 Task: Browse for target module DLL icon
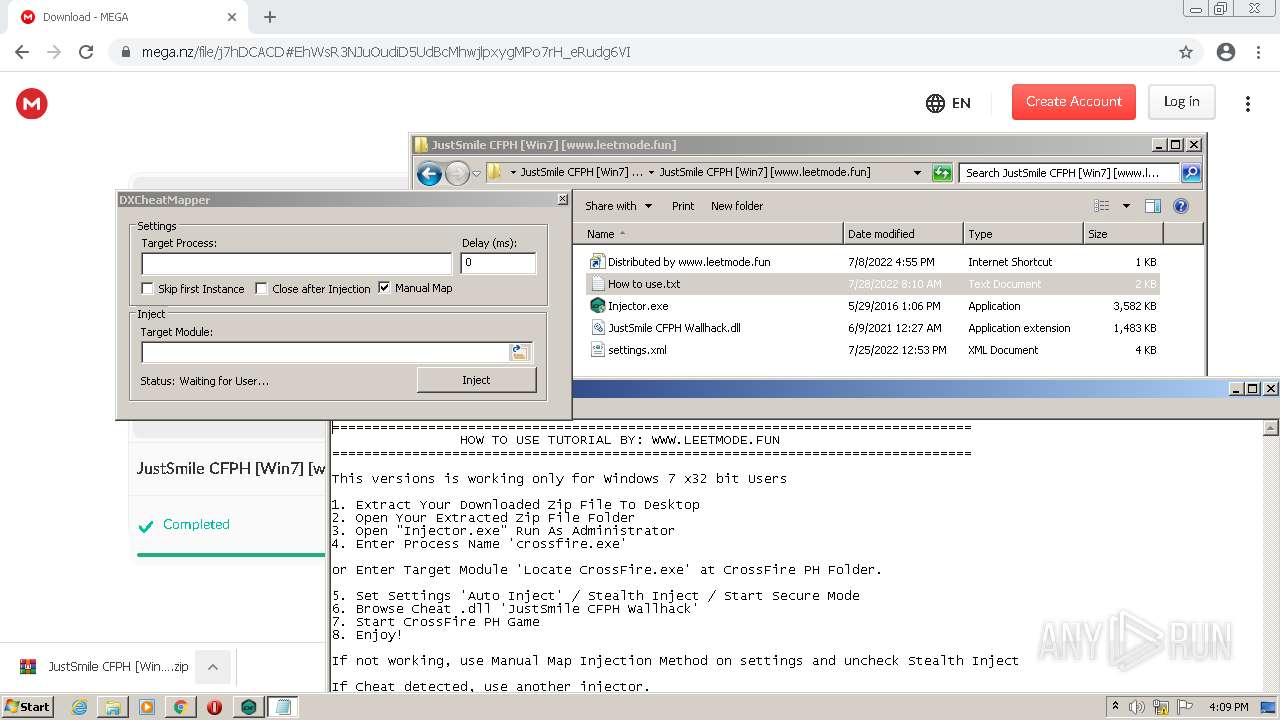click(519, 352)
